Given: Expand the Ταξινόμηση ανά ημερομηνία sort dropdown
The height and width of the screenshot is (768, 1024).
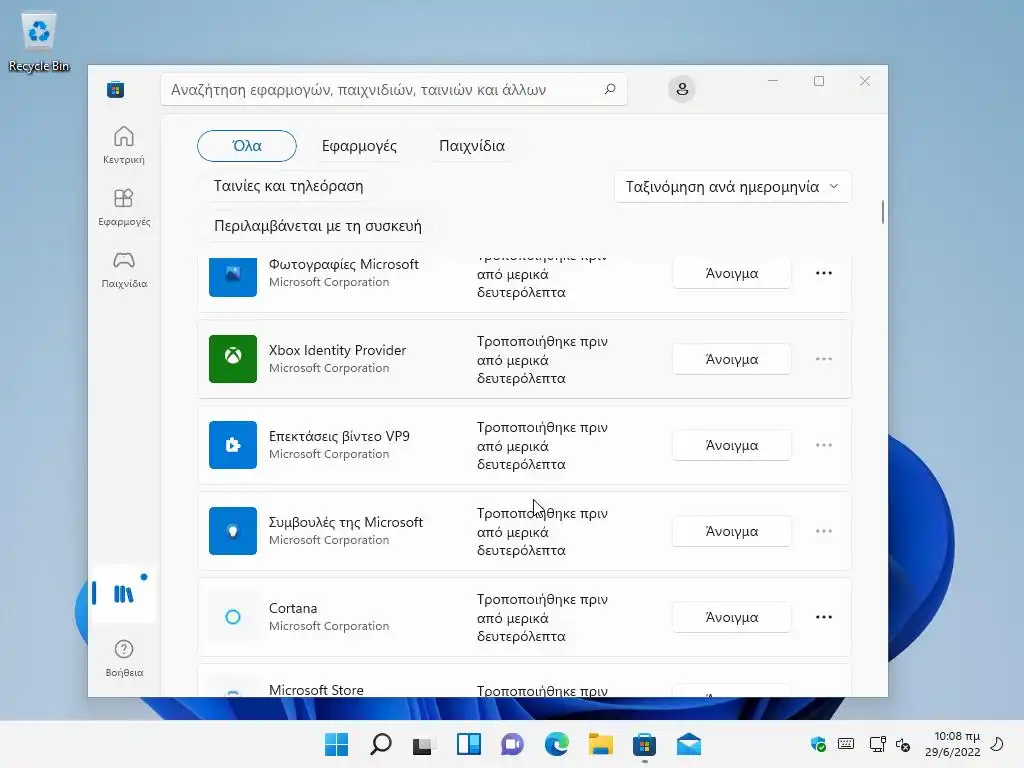Looking at the screenshot, I should pos(732,187).
